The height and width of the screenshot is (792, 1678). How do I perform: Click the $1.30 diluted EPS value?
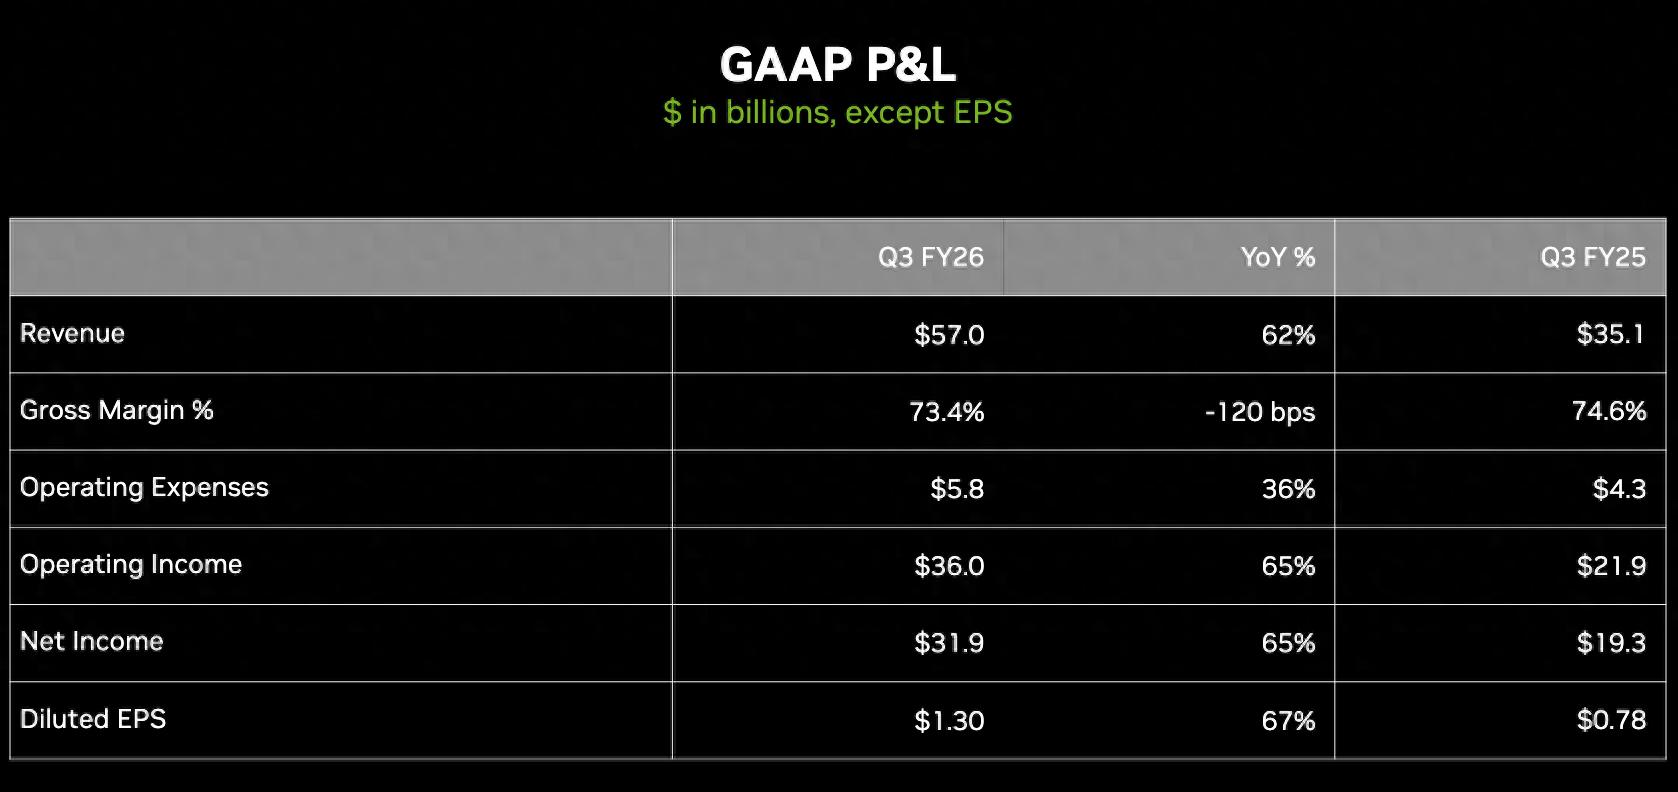coord(948,720)
